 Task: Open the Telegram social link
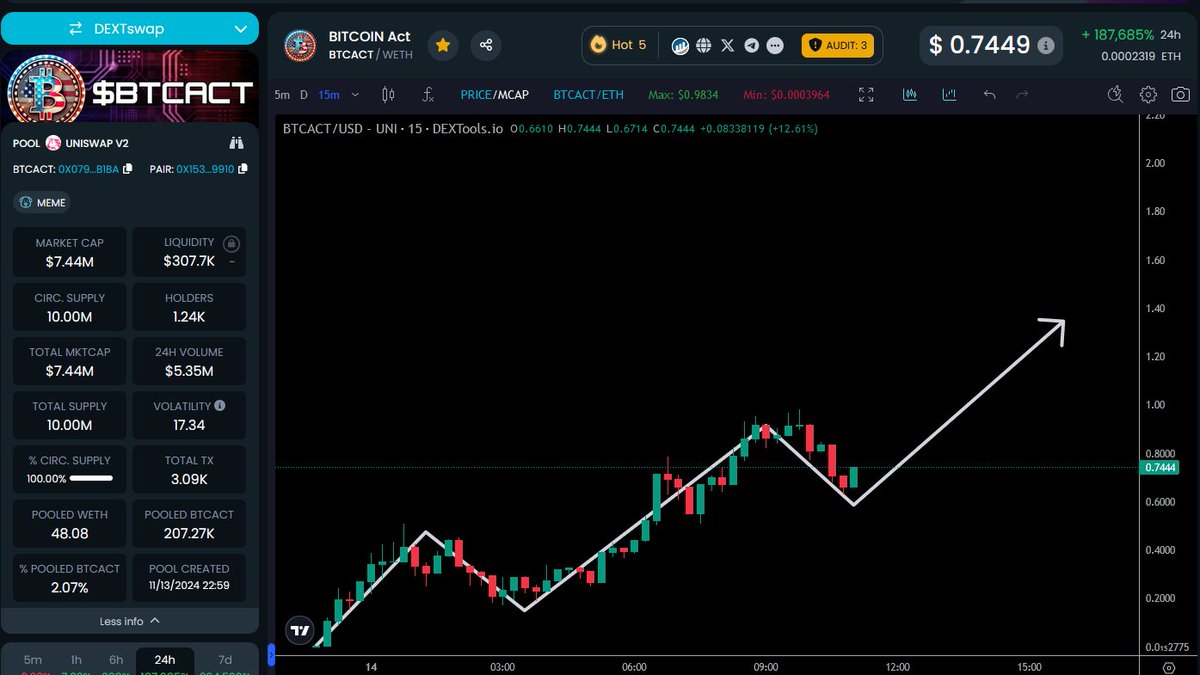751,45
